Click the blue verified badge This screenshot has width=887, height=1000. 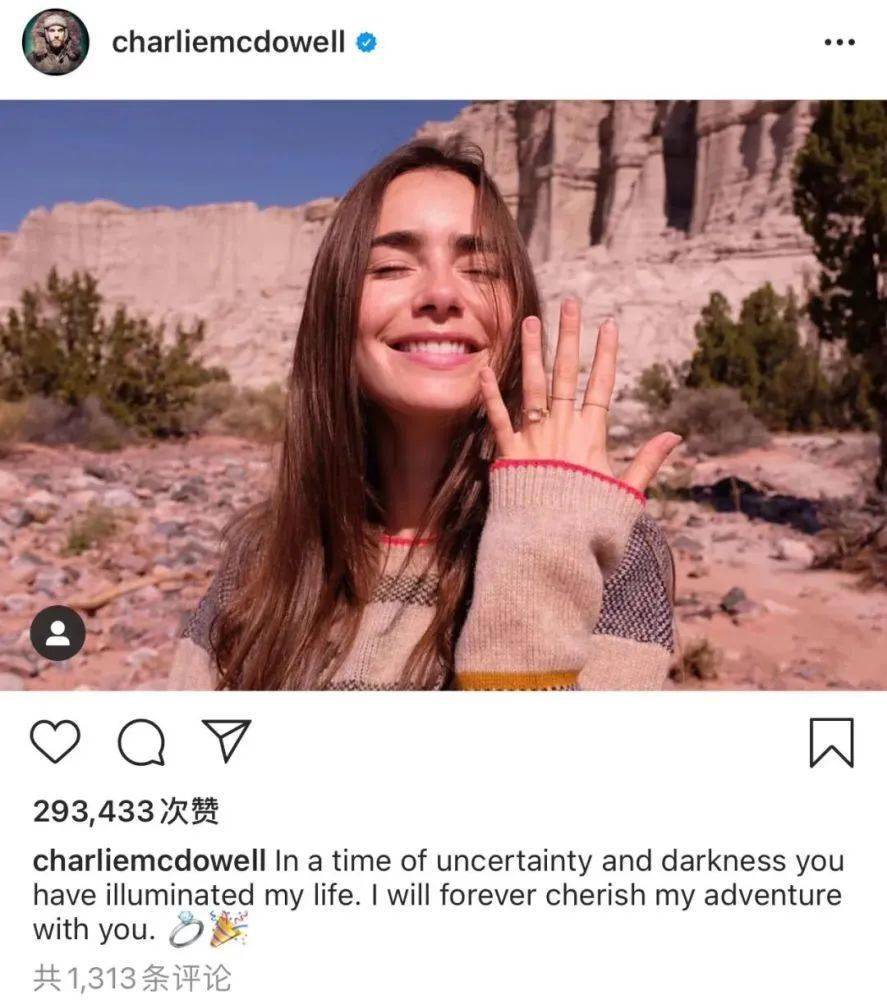(366, 43)
